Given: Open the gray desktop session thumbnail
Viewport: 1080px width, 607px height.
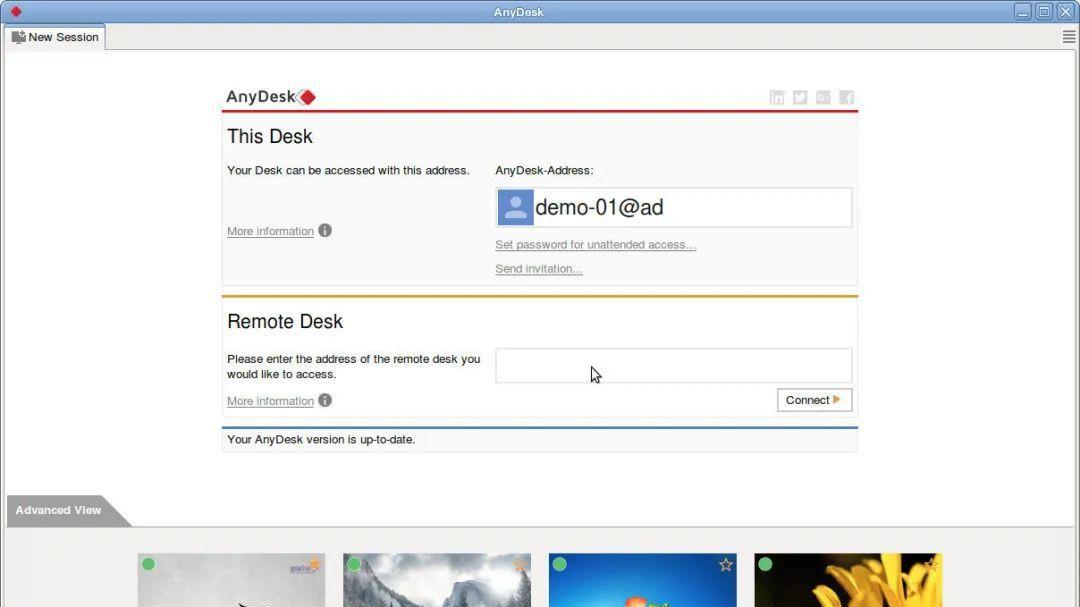Looking at the screenshot, I should (x=231, y=580).
